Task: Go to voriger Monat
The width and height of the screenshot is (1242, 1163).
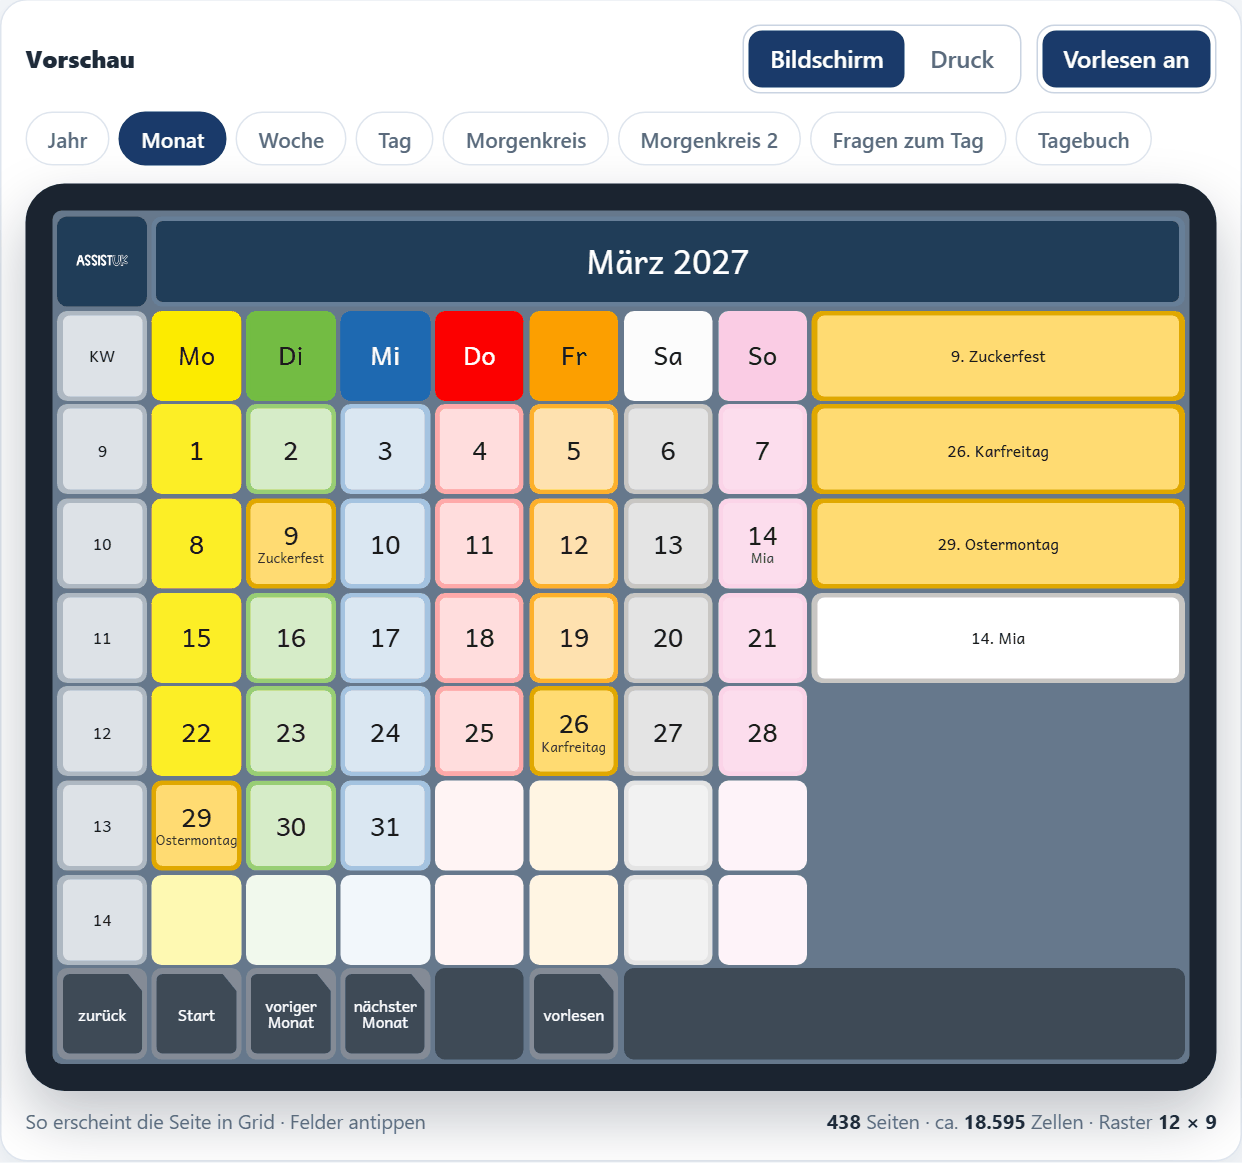Action: (291, 1015)
